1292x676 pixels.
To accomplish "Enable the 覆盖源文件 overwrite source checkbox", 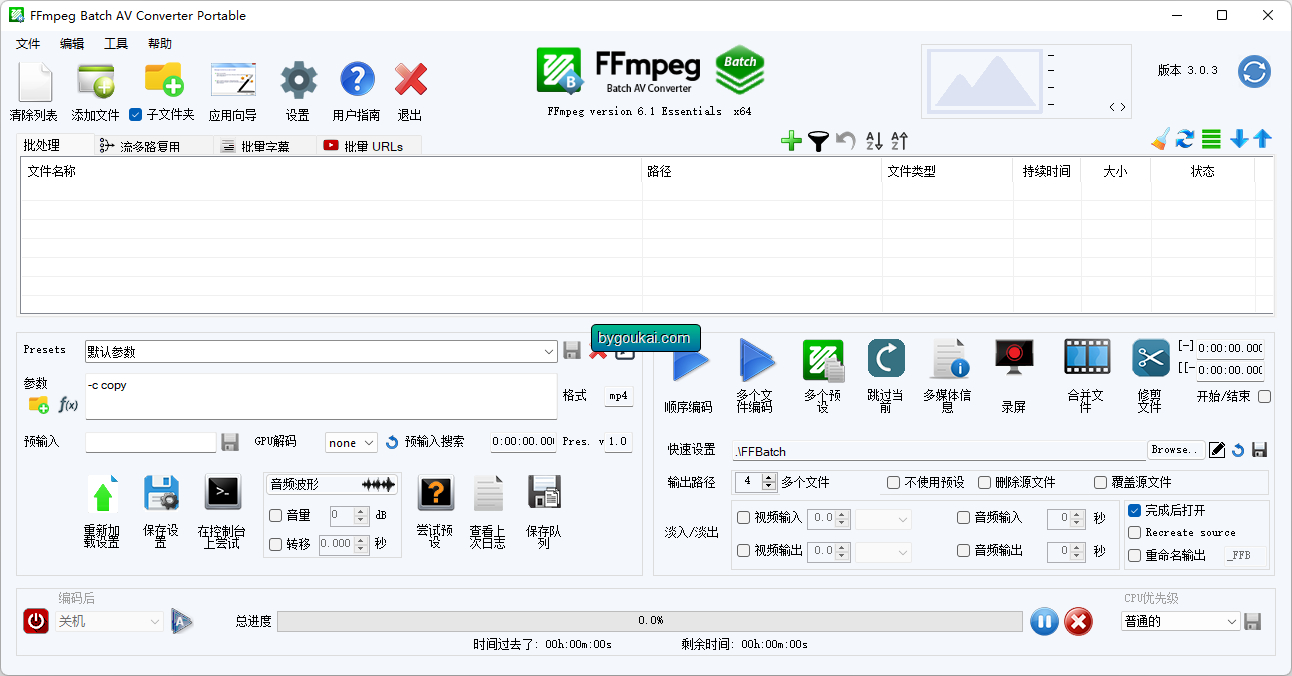I will point(1099,483).
